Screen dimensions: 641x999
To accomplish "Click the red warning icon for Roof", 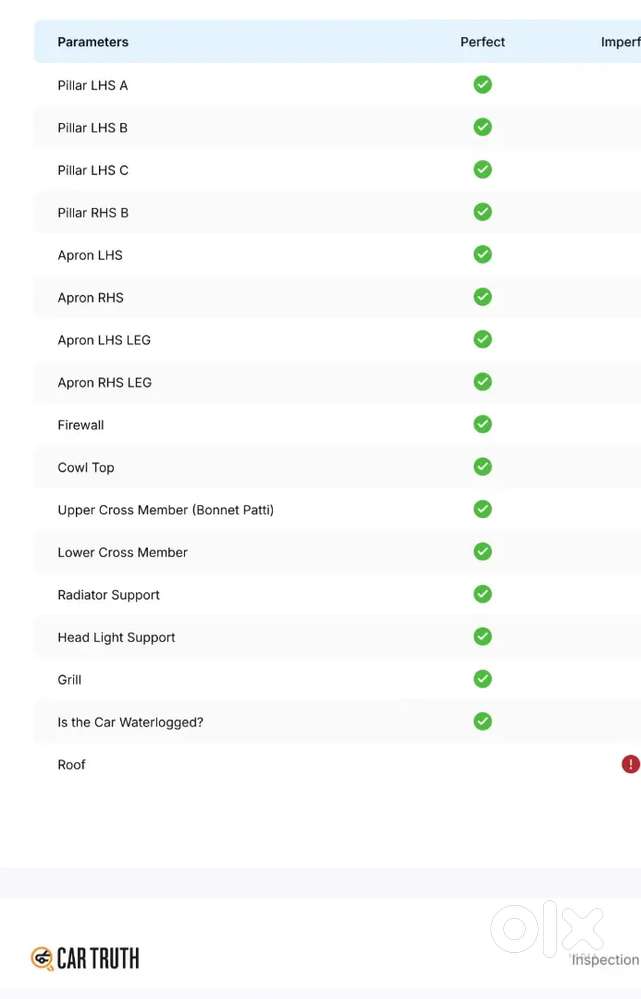I will pos(630,764).
